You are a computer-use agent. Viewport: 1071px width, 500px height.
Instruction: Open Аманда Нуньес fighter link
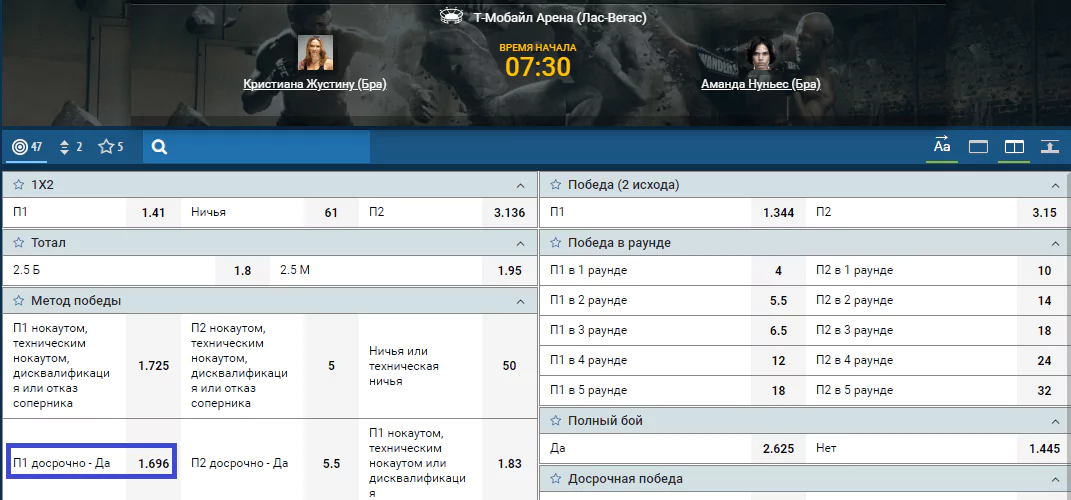coord(760,84)
